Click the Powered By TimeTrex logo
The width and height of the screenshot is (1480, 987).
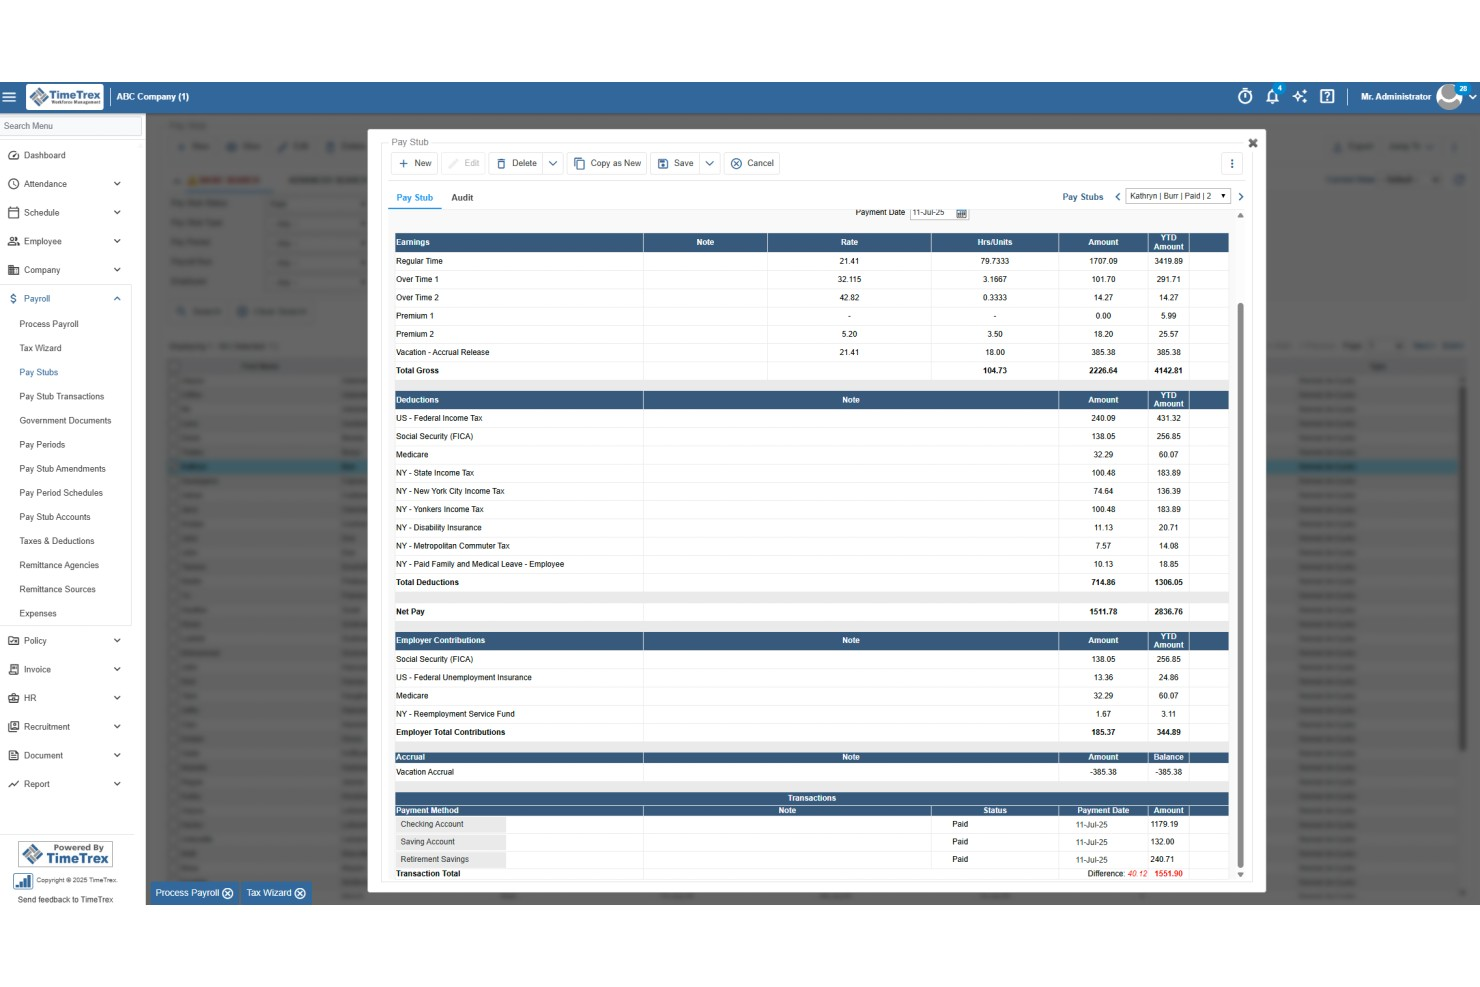click(x=66, y=854)
